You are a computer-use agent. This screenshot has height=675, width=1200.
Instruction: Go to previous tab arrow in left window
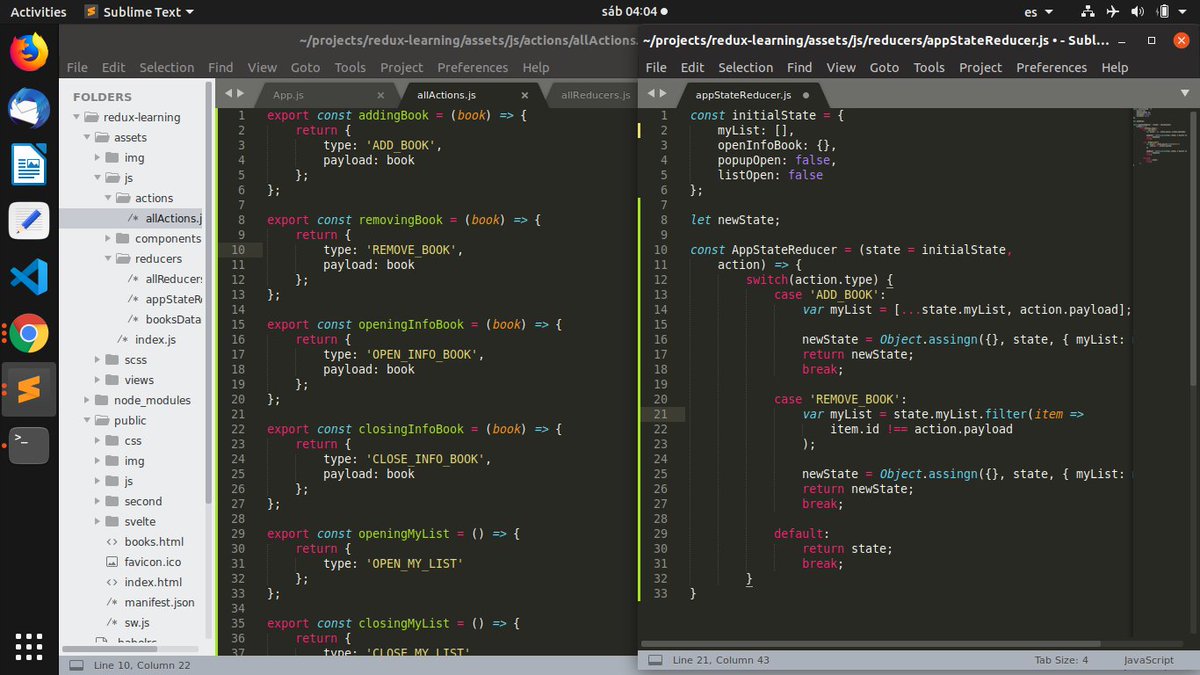pyautogui.click(x=227, y=93)
